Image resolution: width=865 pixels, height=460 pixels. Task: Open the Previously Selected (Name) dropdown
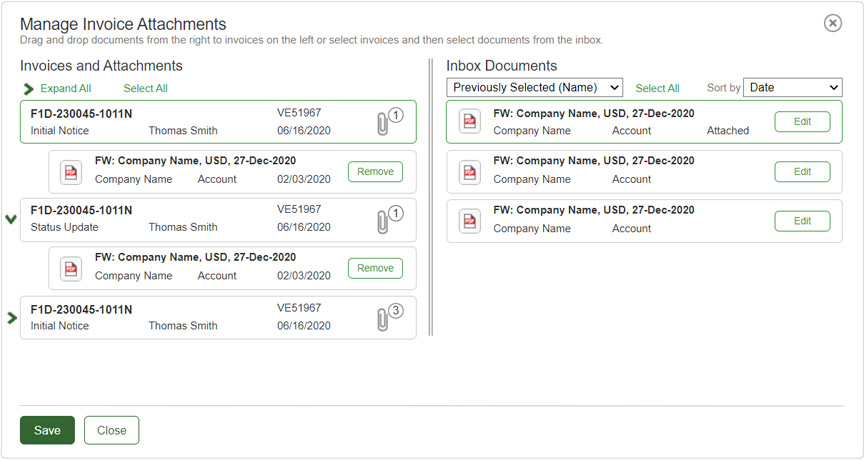click(534, 88)
